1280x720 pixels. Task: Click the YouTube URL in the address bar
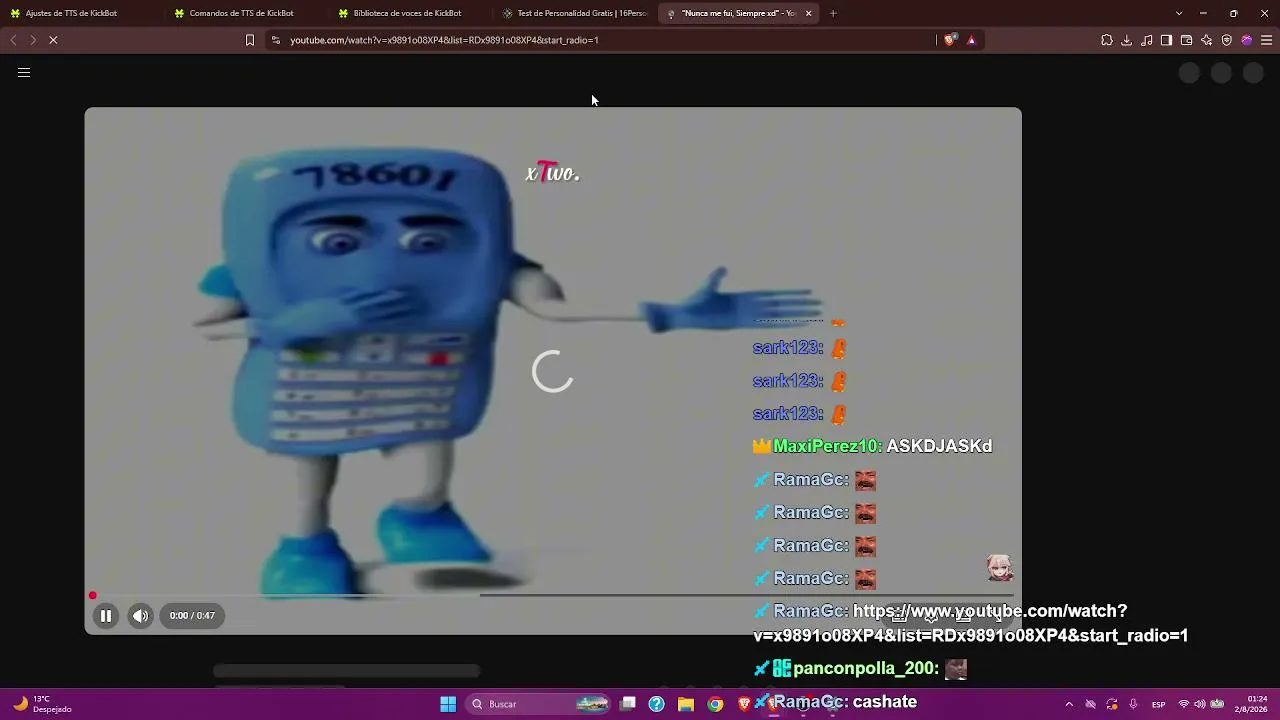pos(444,40)
